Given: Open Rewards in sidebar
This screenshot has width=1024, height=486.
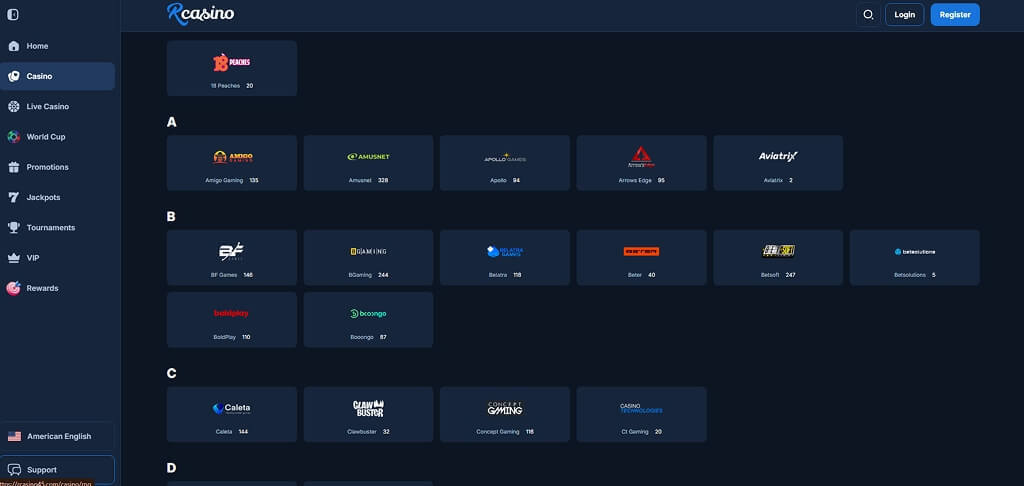Looking at the screenshot, I should coord(57,288).
